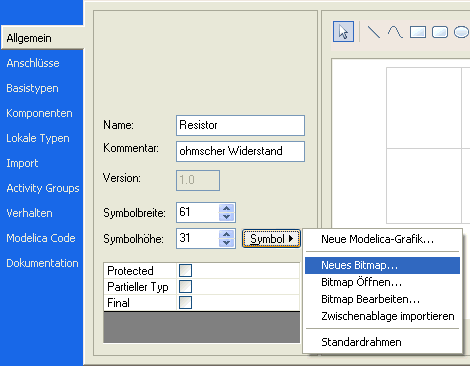Open the Anschlüsse section
Image resolution: width=470 pixels, height=366 pixels.
tap(33, 63)
